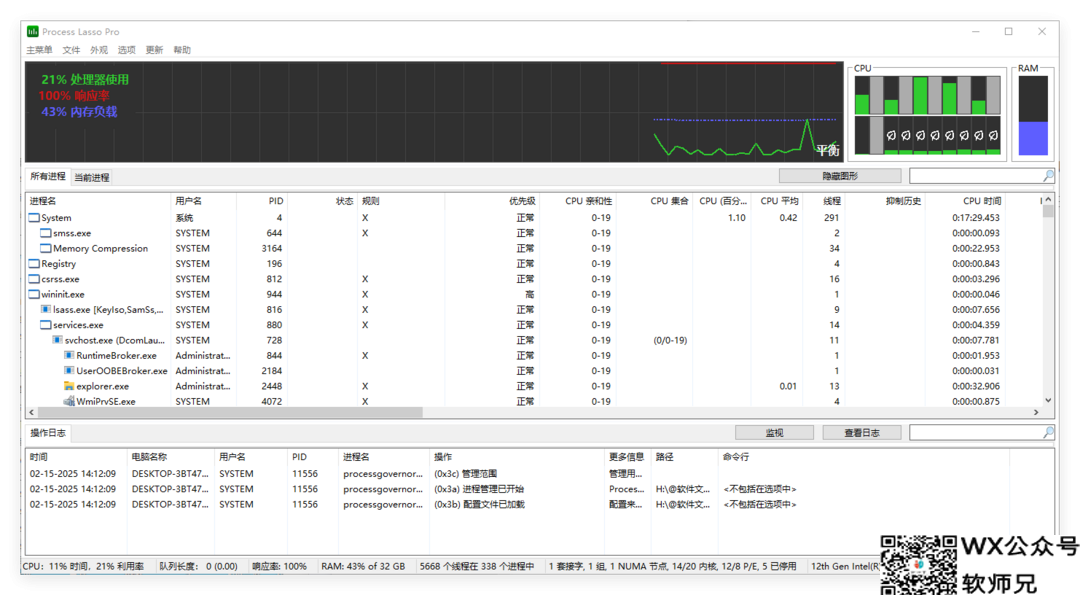Screen dimensions: 1080x595
Task: Click the process list horizontal scrollbar thumb
Action: point(230,412)
